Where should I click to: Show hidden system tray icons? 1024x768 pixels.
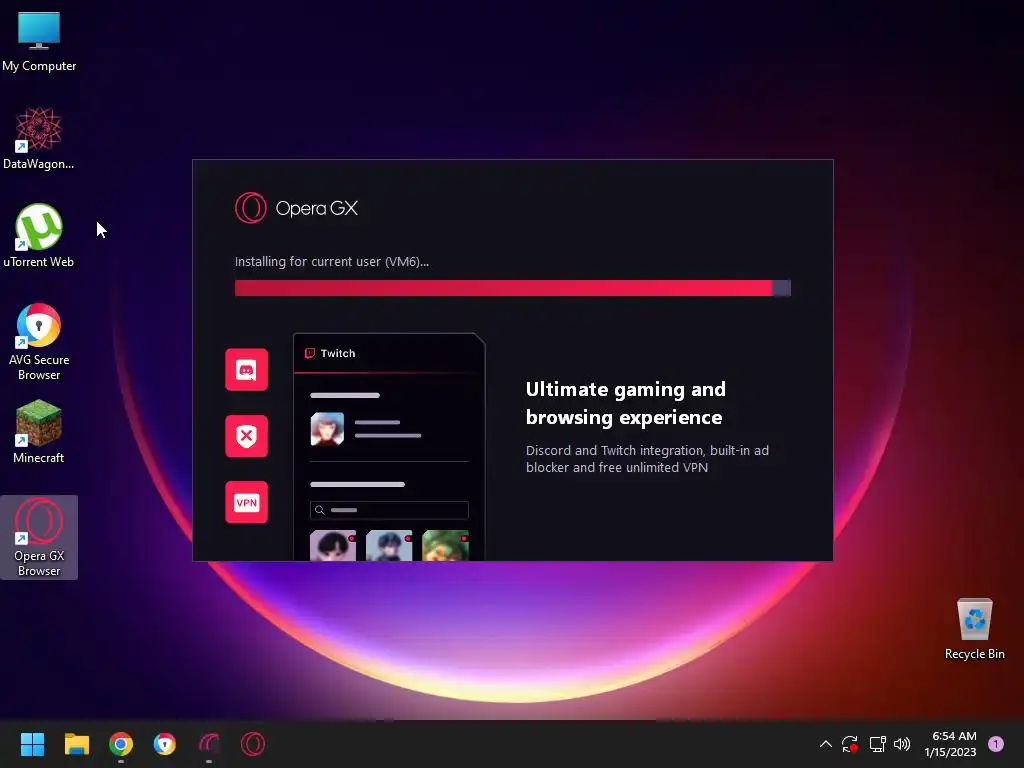point(825,744)
